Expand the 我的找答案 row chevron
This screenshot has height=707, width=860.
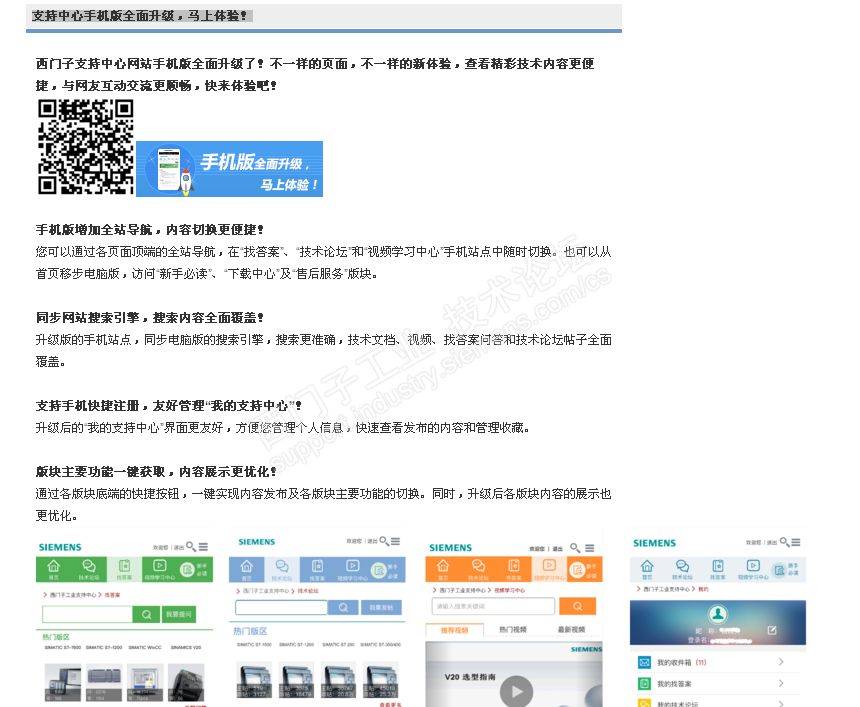point(781,683)
